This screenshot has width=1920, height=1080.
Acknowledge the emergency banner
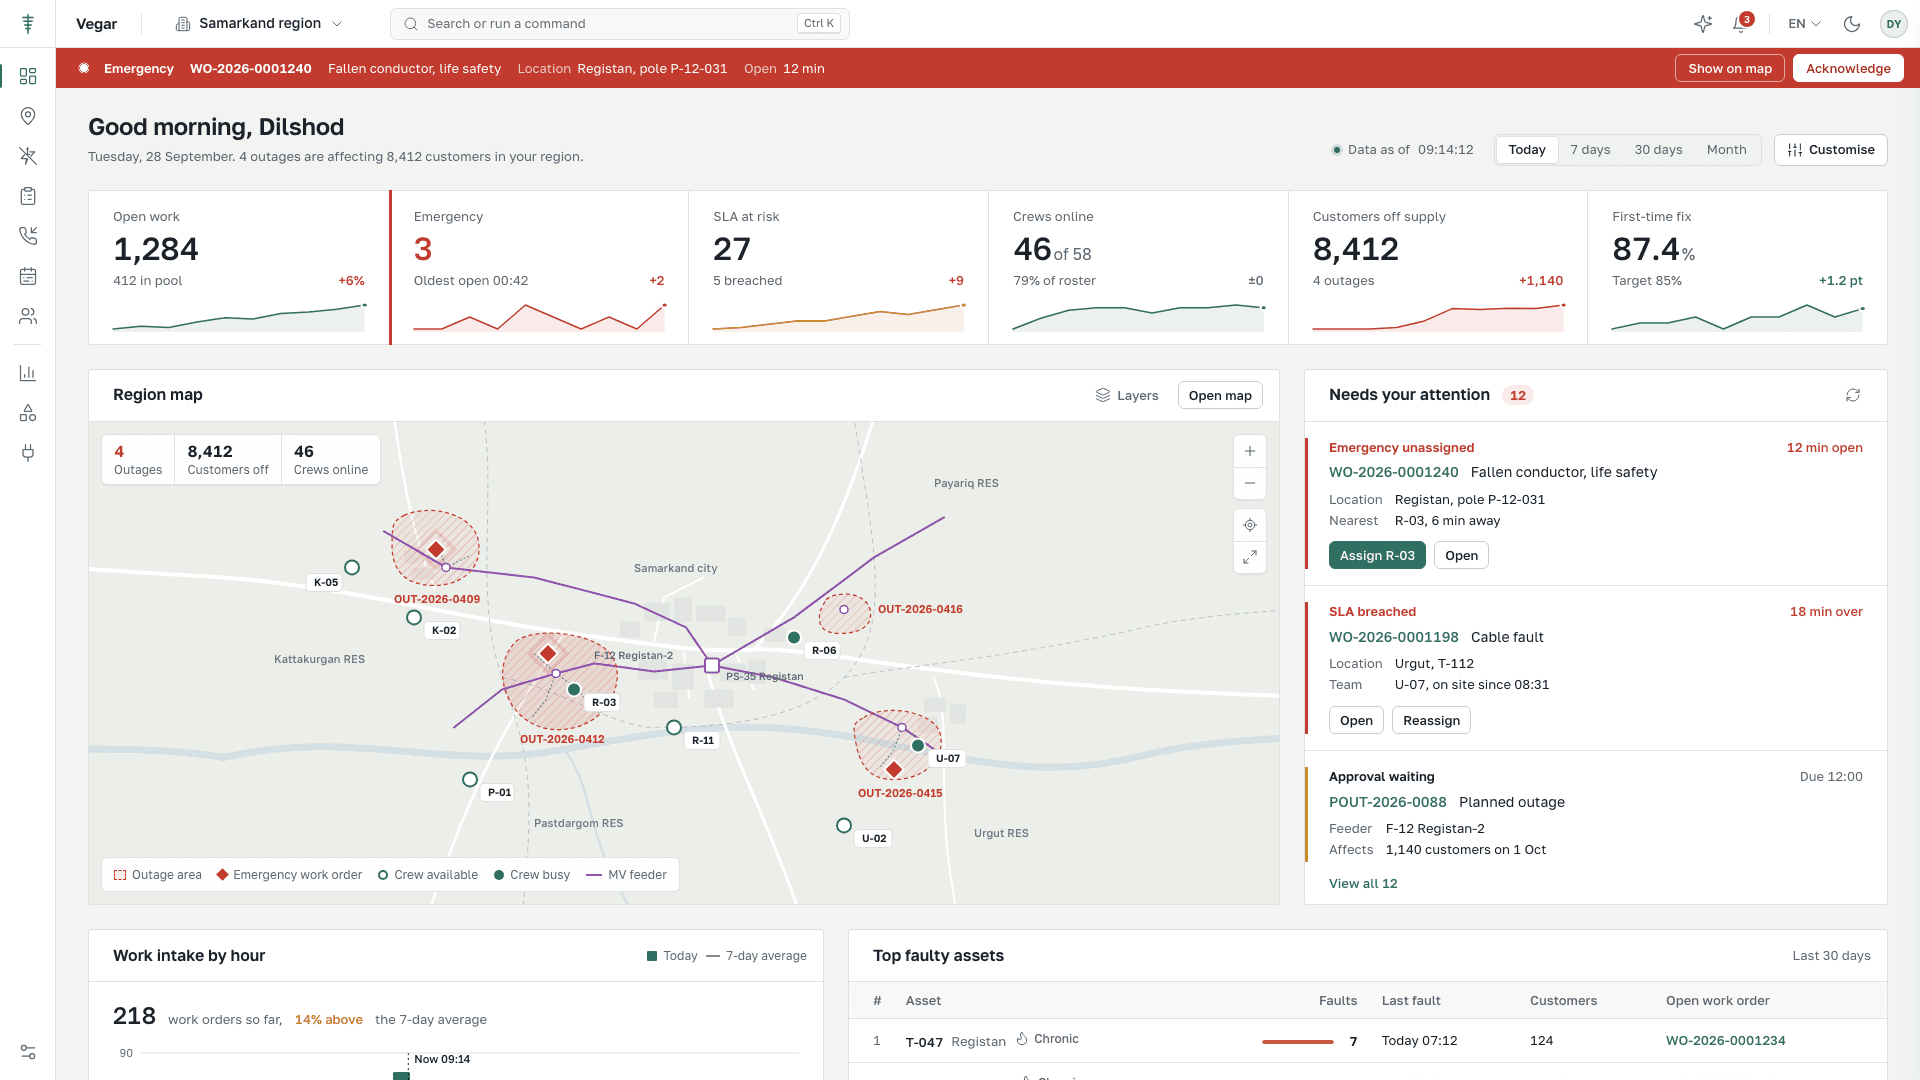pyautogui.click(x=1848, y=68)
